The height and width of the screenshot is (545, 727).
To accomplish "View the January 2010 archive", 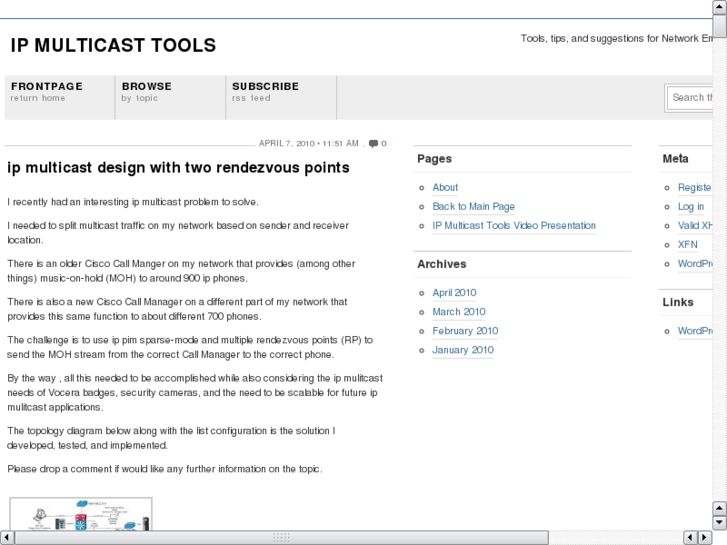I will coord(462,350).
